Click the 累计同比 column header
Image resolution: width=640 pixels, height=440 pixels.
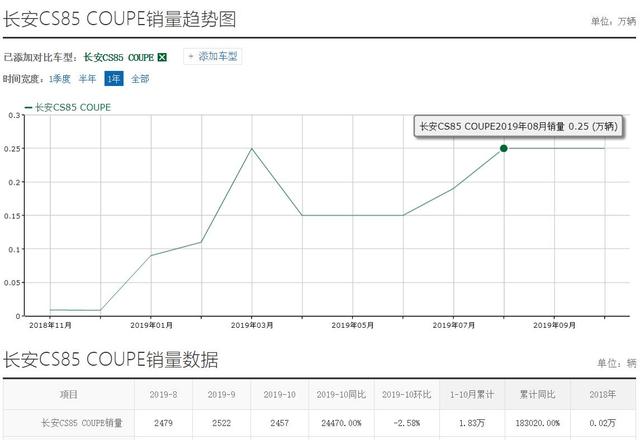coord(537,394)
